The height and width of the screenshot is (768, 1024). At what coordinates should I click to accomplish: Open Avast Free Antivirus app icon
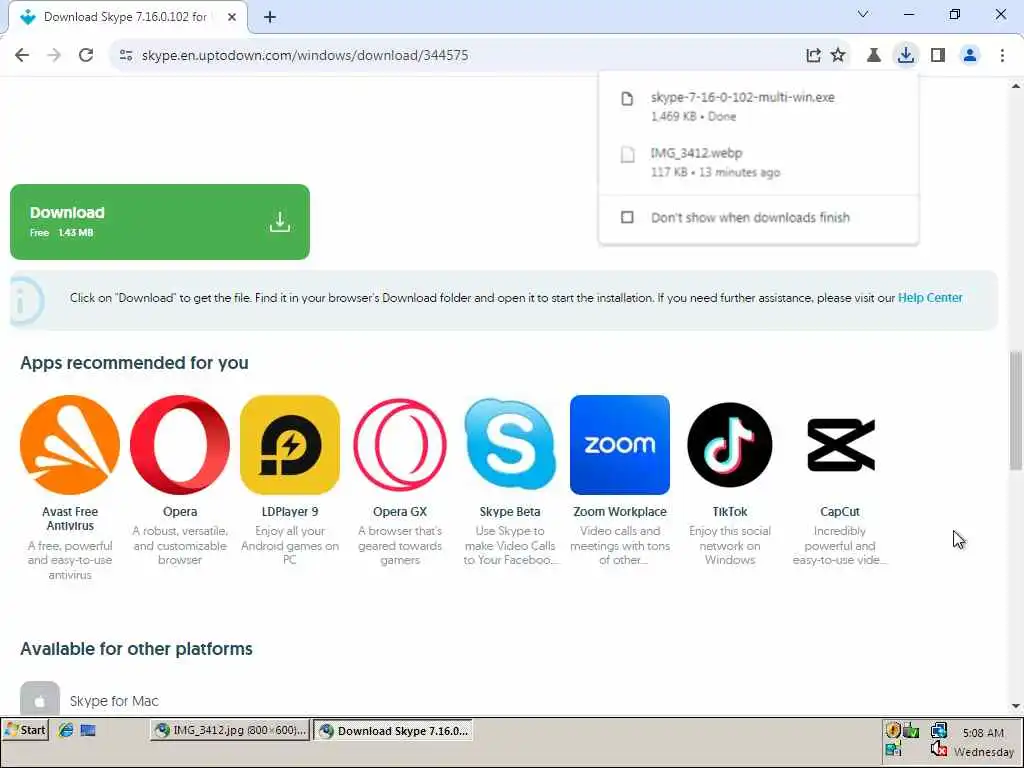click(x=70, y=445)
